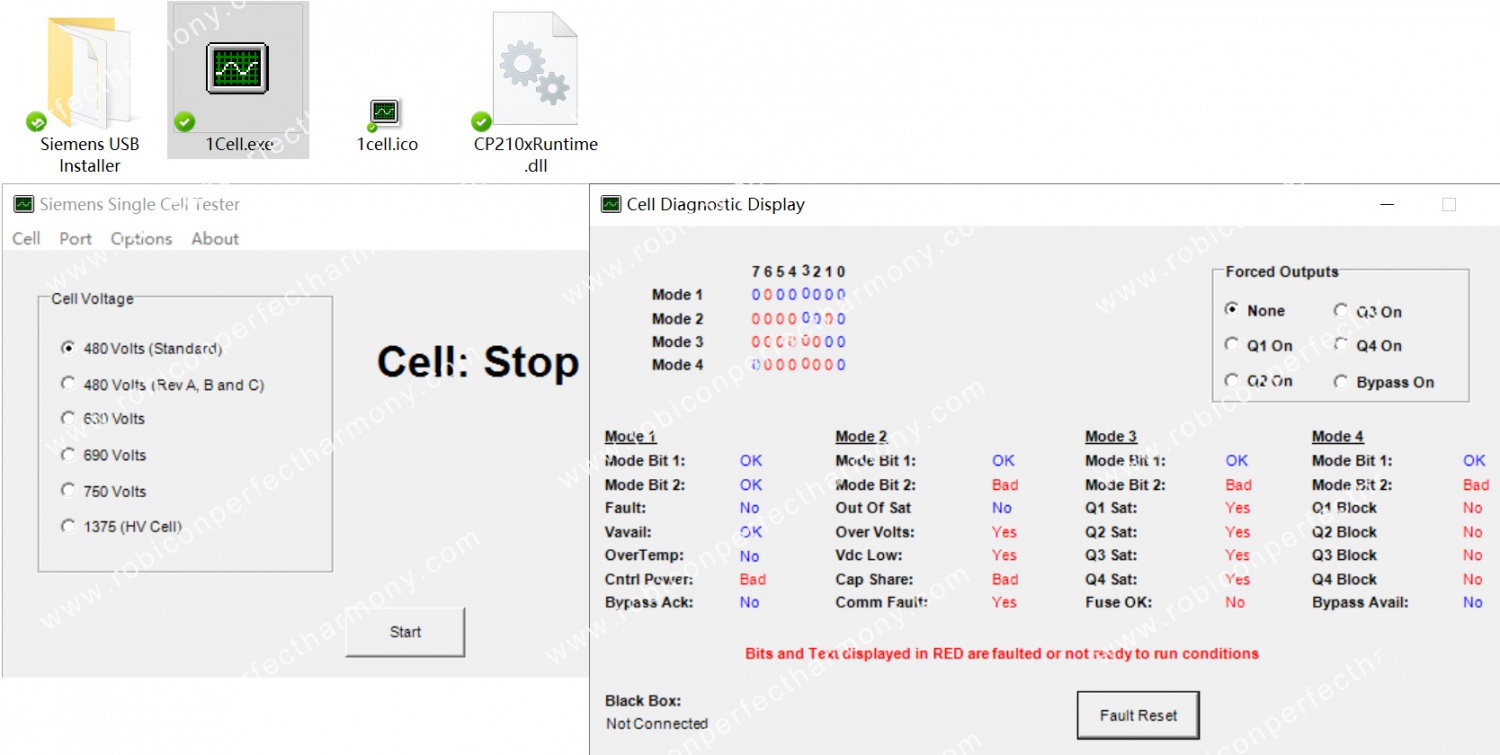Force the Q1 On output
The width and height of the screenshot is (1500, 755).
coord(1258,346)
